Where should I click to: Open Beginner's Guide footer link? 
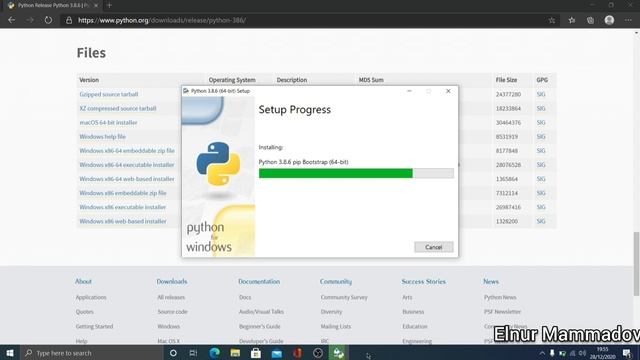[x=260, y=326]
